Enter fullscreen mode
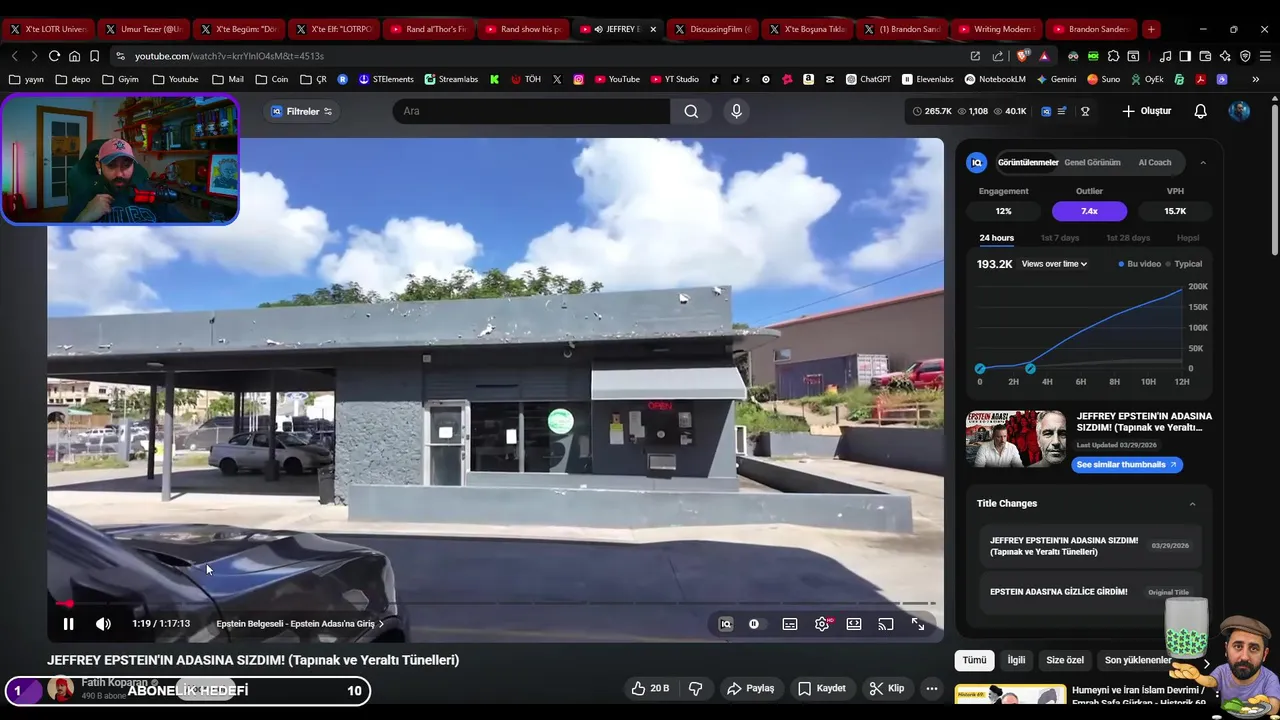Screen dimensions: 1280x720 pyautogui.click(x=918, y=624)
